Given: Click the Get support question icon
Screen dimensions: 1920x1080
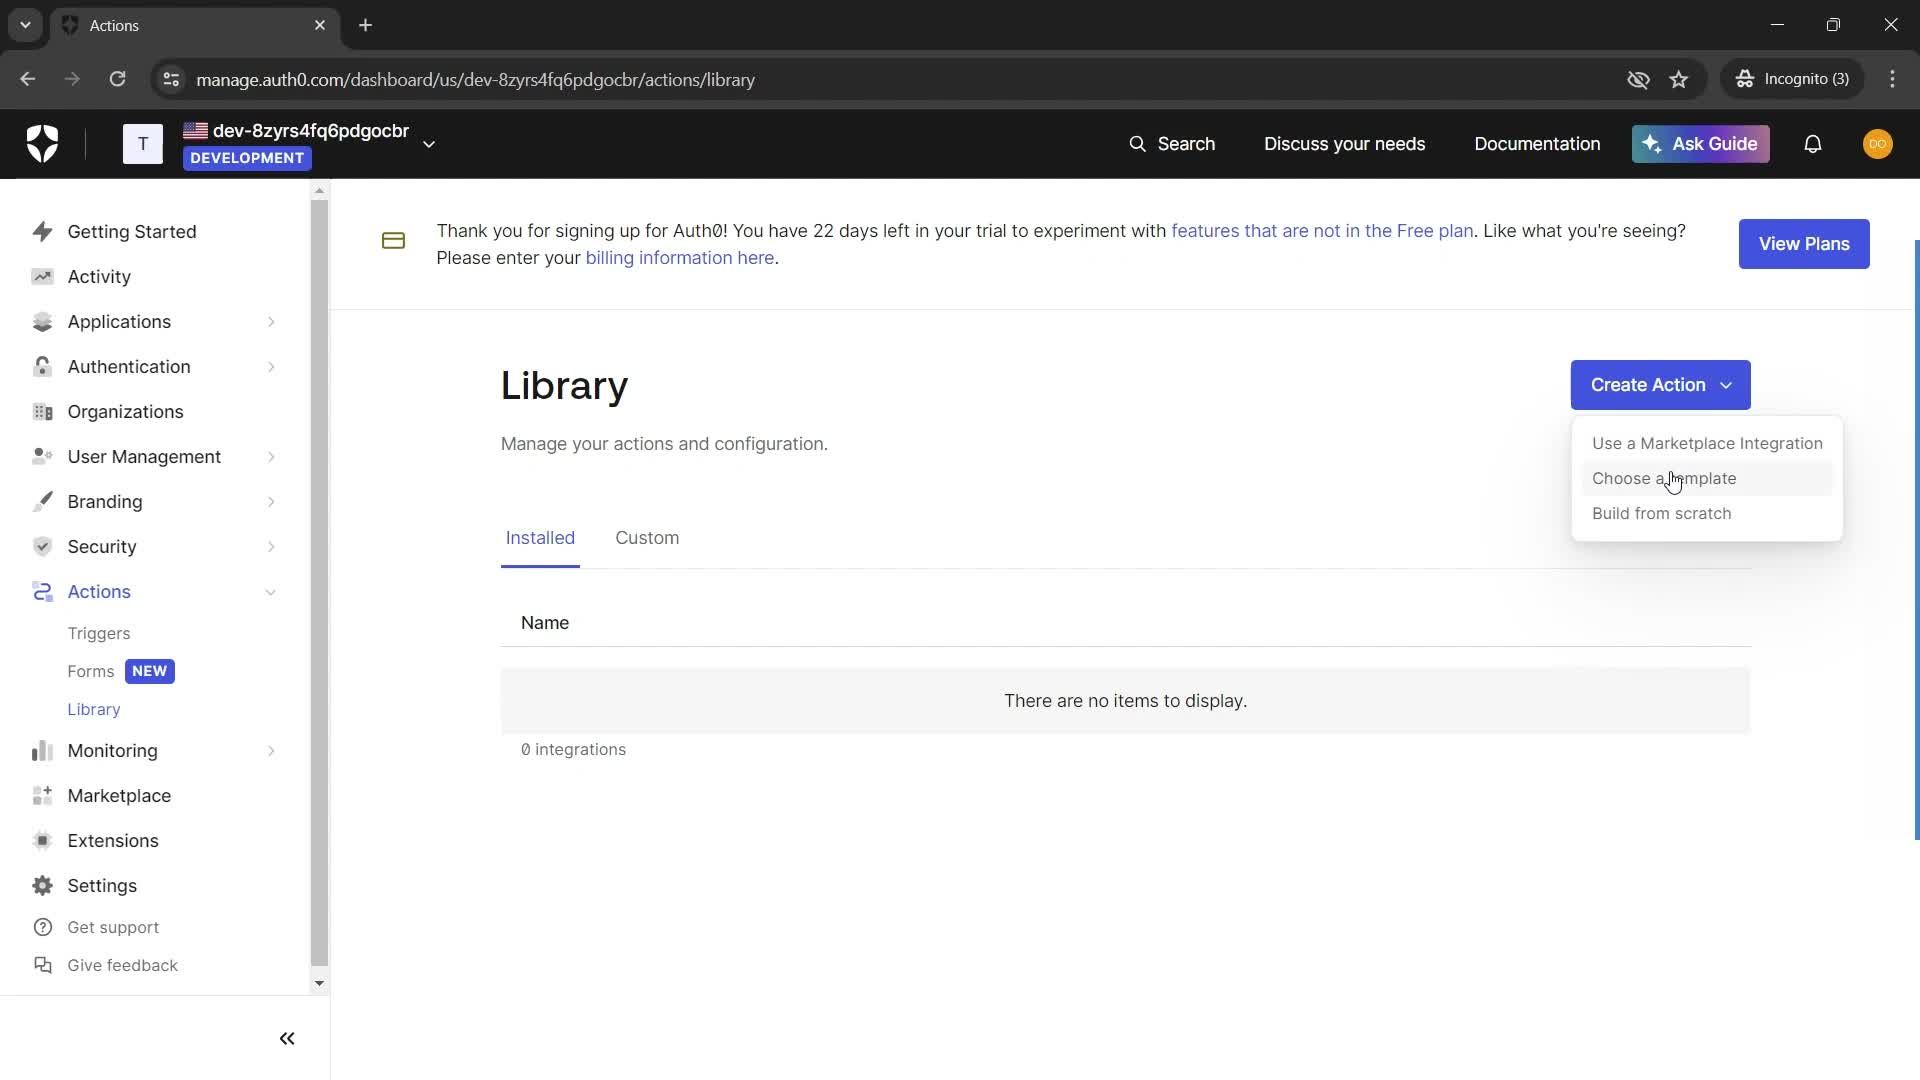Looking at the screenshot, I should [42, 928].
